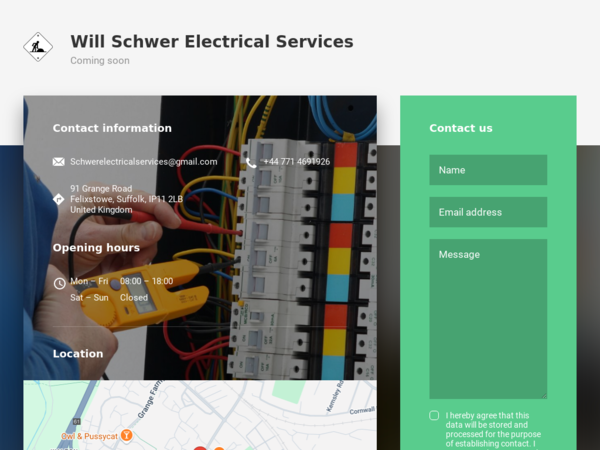The image size is (600, 450).
Task: Click the Will Schwer Electrical Services title
Action: 212,42
